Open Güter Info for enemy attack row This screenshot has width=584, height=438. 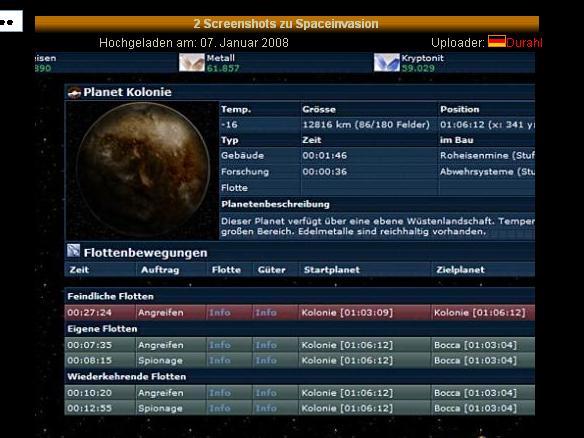tap(266, 312)
